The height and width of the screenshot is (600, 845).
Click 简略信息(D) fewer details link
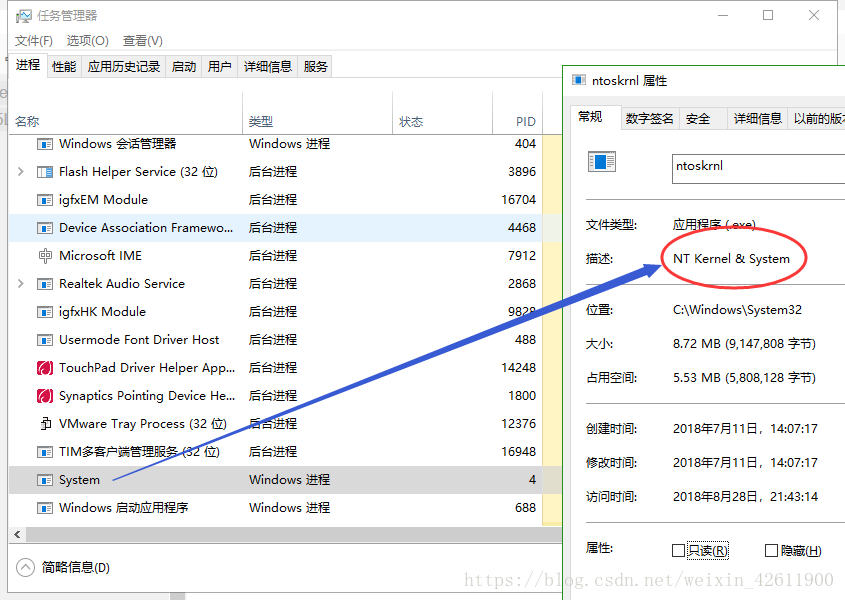click(75, 568)
